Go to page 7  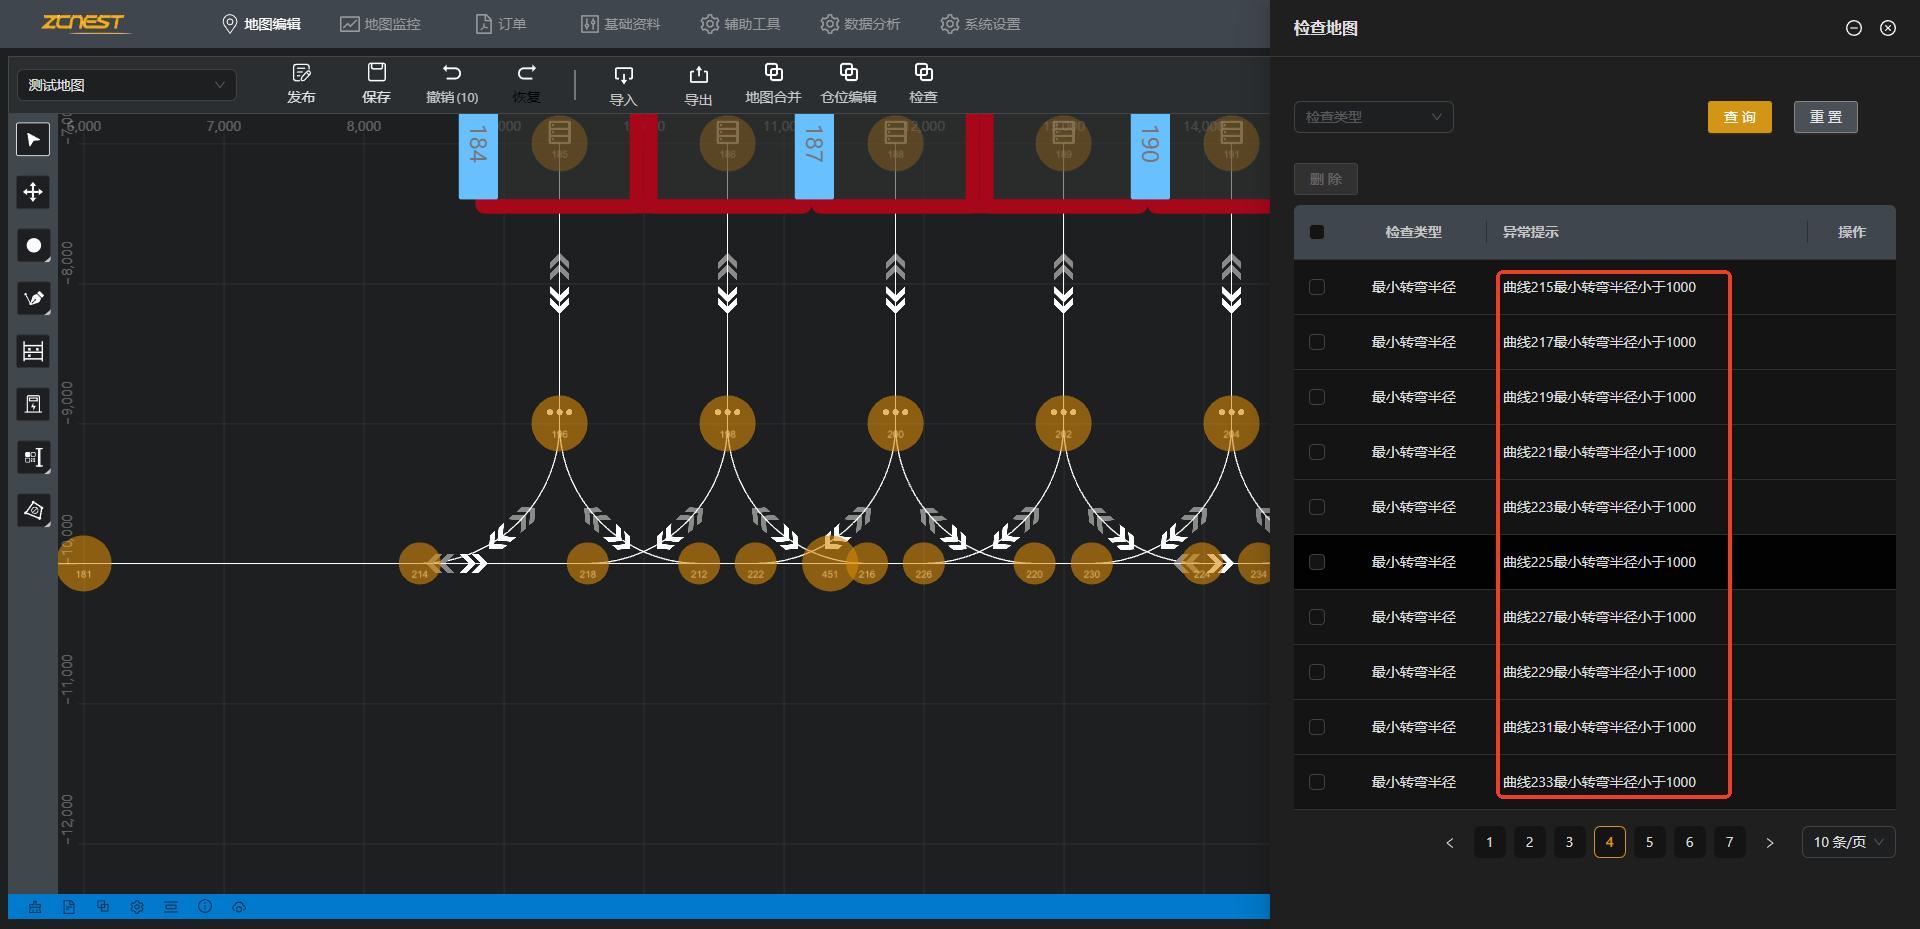click(1730, 842)
